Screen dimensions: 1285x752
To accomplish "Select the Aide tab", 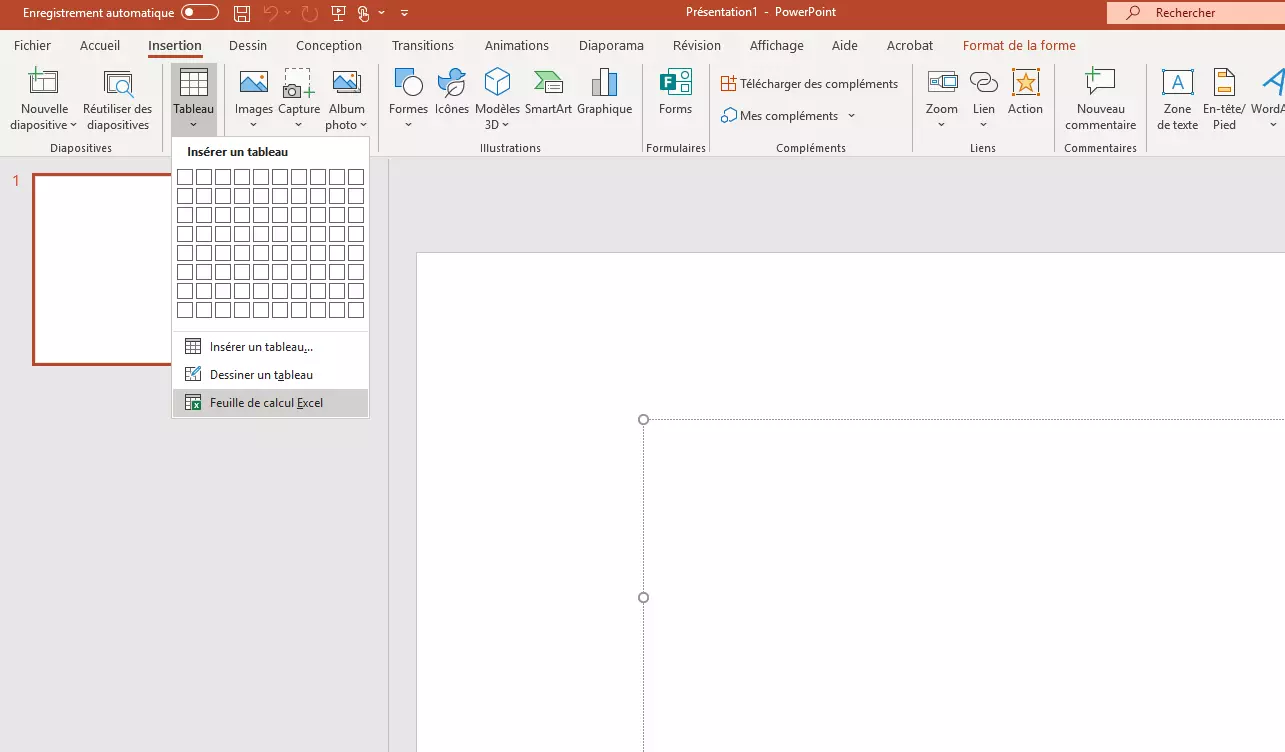I will point(845,45).
